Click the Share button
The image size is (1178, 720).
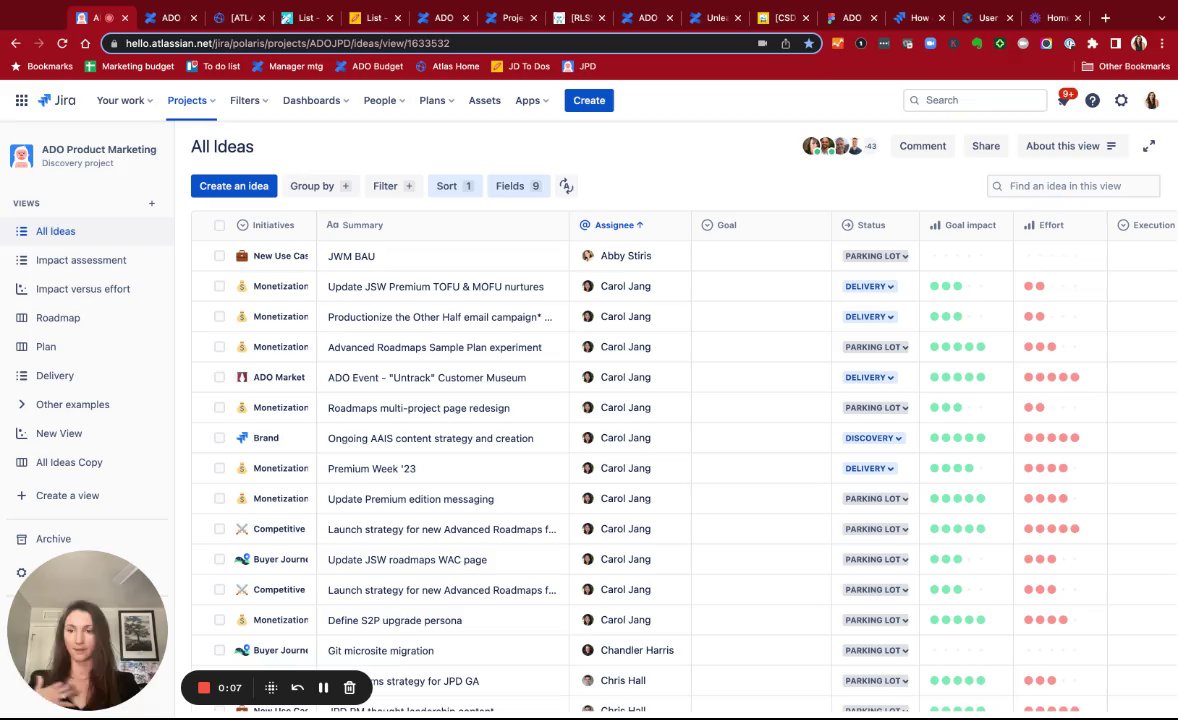[986, 147]
